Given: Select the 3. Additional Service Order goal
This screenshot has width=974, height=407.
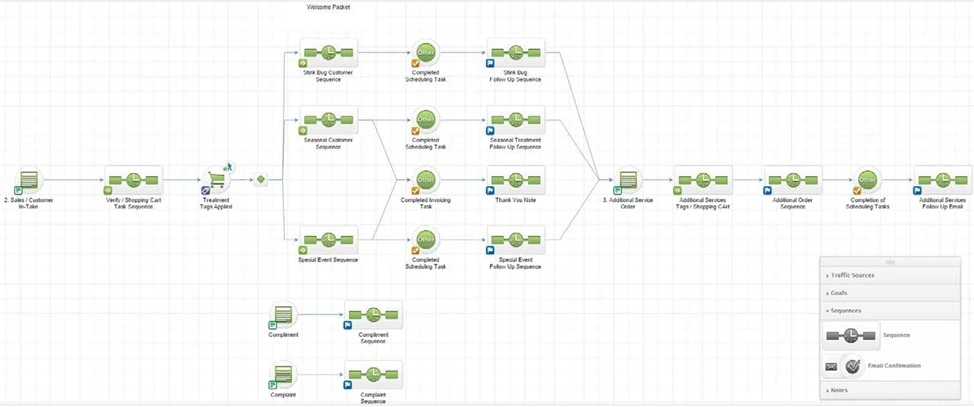Looking at the screenshot, I should [x=628, y=180].
